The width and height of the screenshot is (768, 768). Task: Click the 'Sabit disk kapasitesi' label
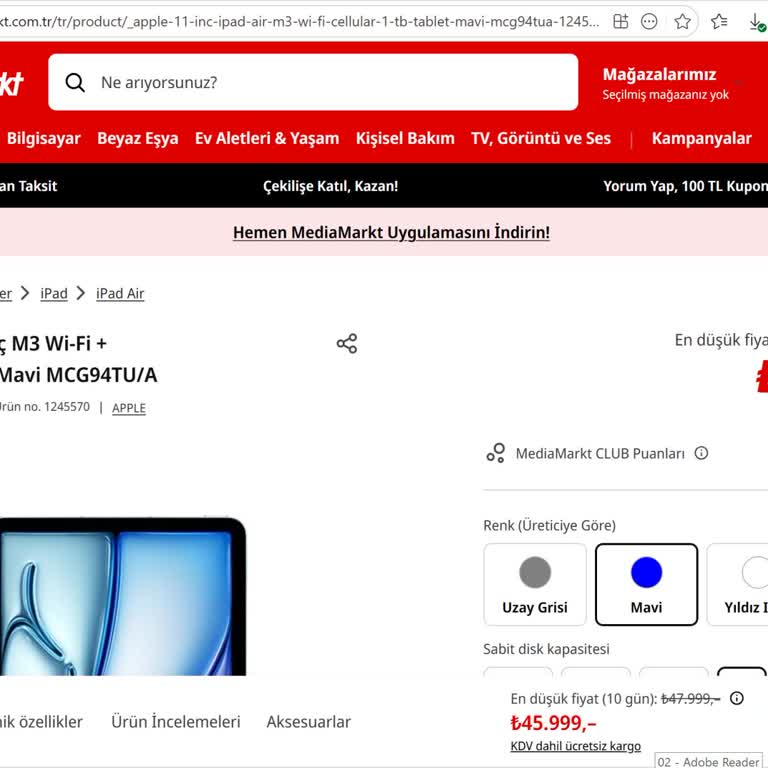[546, 649]
